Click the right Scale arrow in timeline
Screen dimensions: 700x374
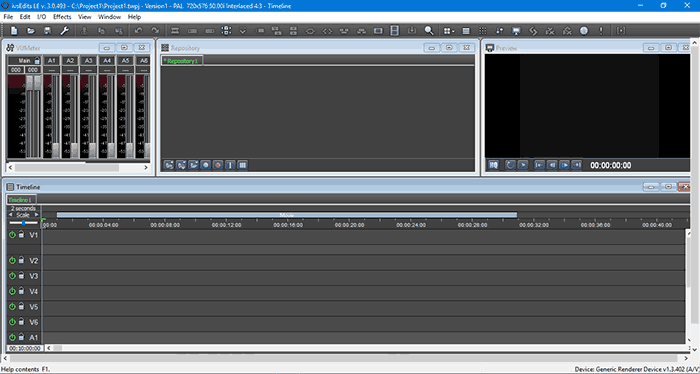37,215
